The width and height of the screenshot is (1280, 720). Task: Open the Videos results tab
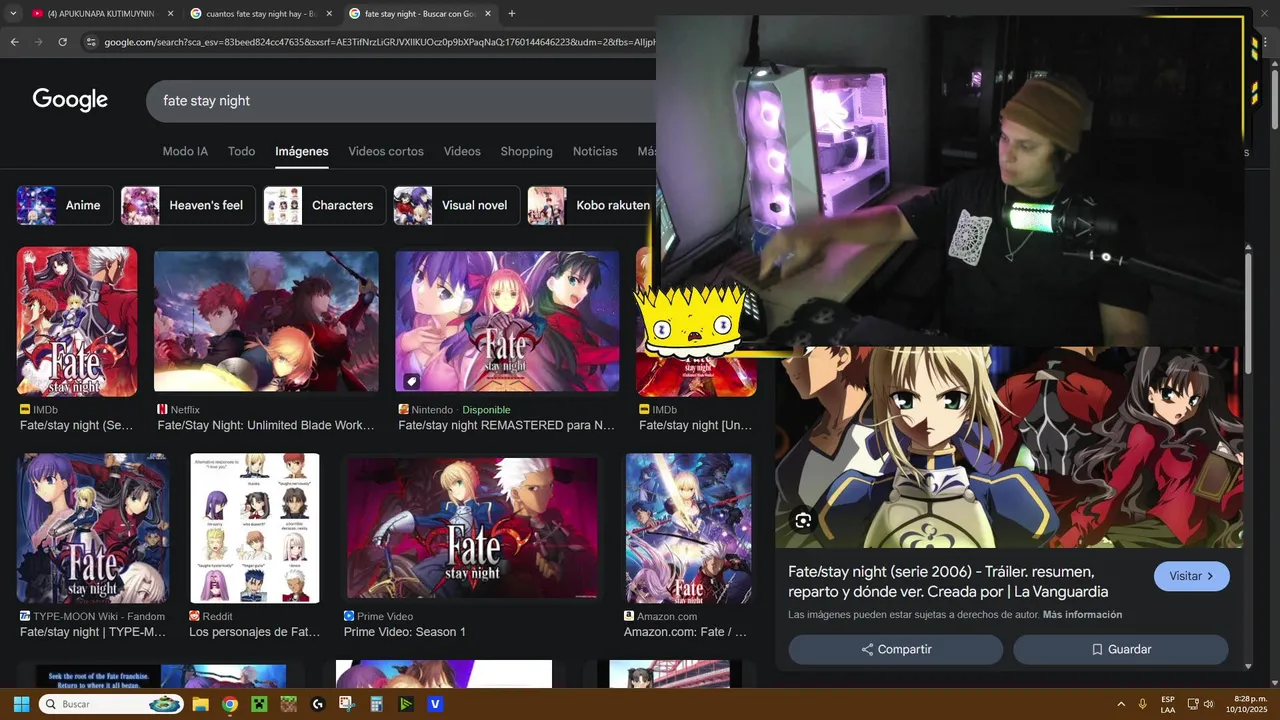(462, 151)
